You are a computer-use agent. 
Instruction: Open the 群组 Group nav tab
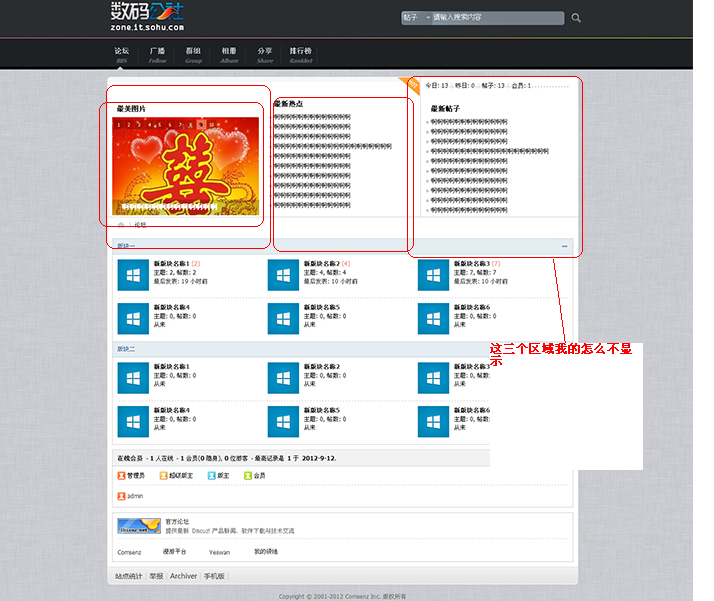[194, 55]
